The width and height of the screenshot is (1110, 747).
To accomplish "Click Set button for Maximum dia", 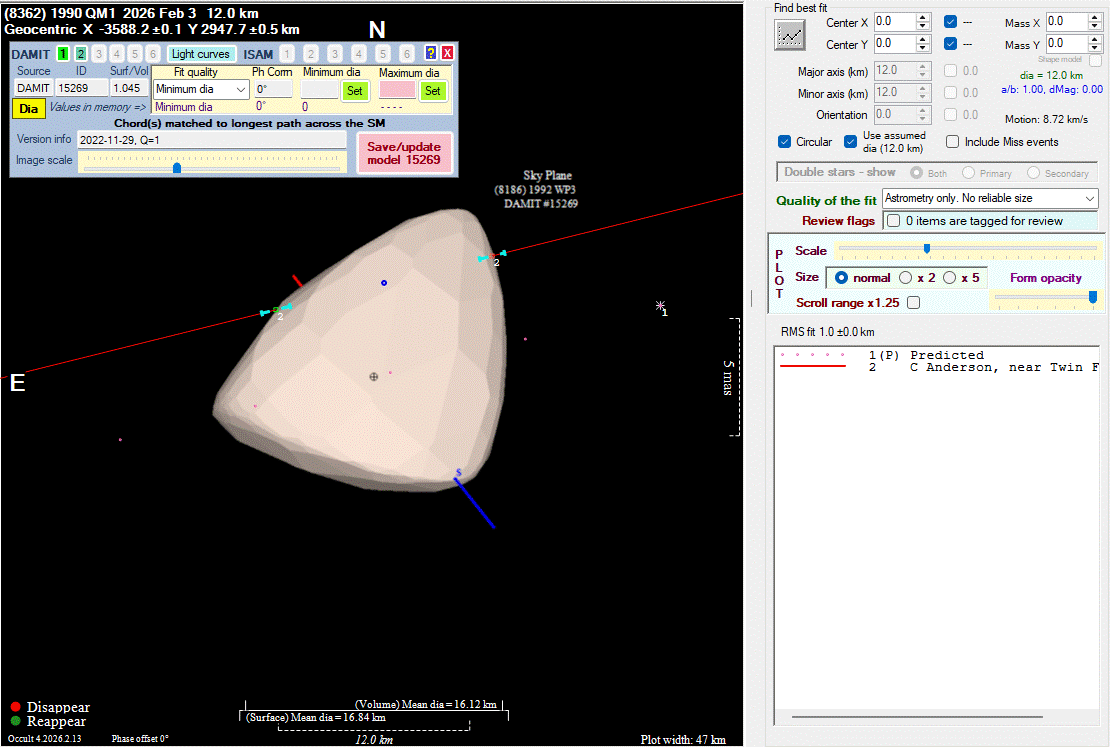I will 432,90.
